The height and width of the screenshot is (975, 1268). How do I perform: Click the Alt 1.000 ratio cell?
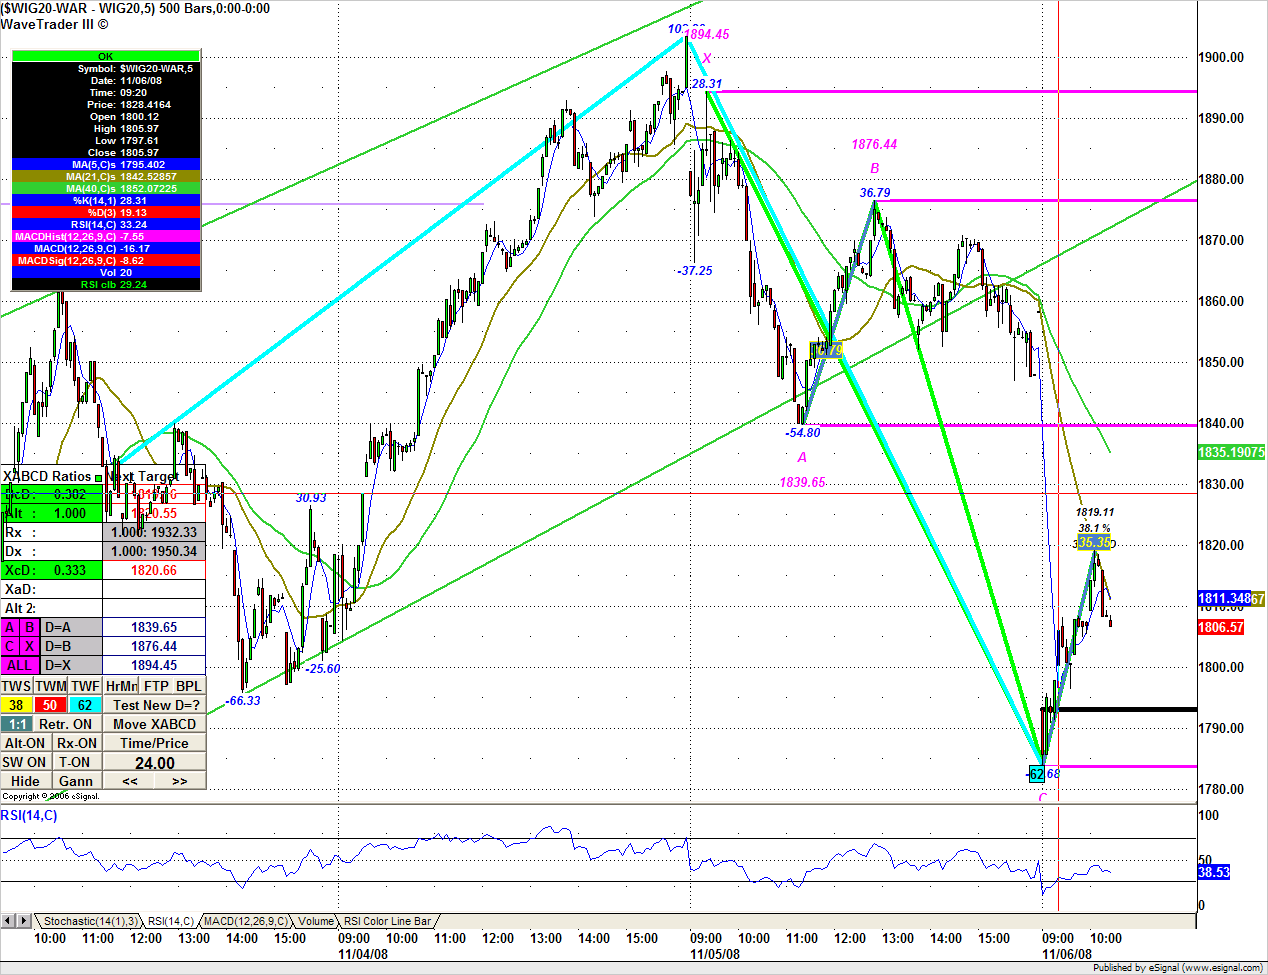point(51,513)
